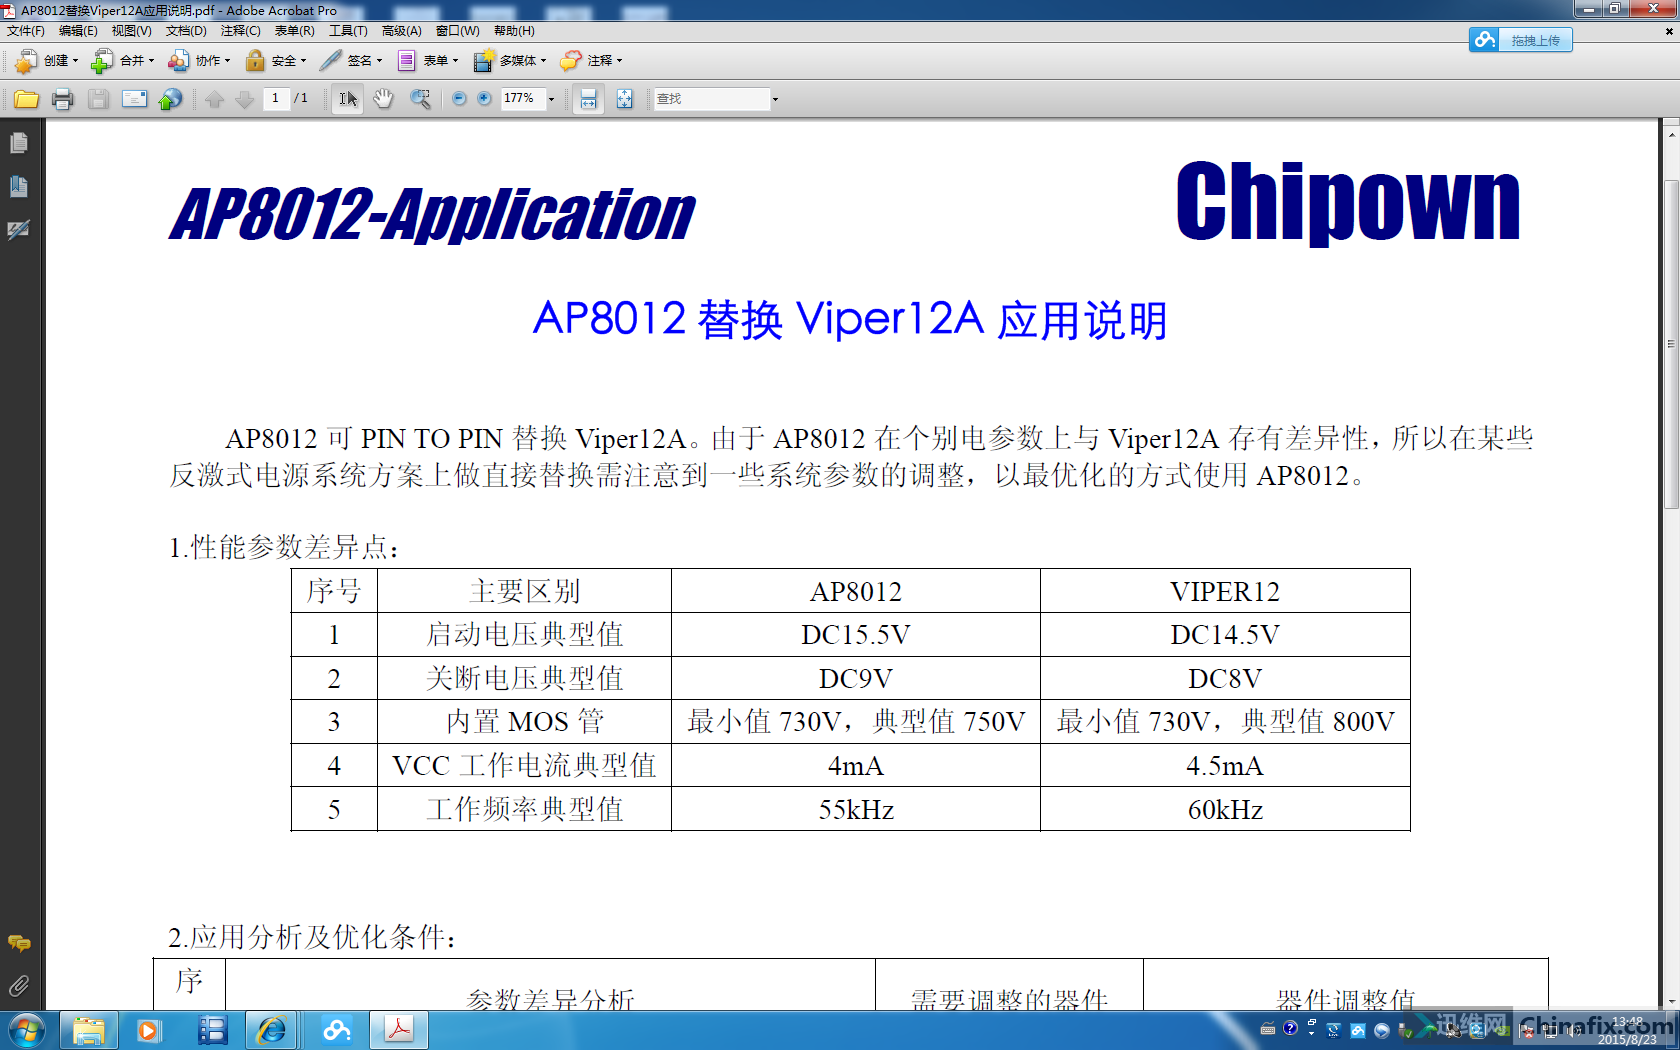Image resolution: width=1680 pixels, height=1050 pixels.
Task: Open the Comments panel icon
Action: pyautogui.click(x=18, y=943)
